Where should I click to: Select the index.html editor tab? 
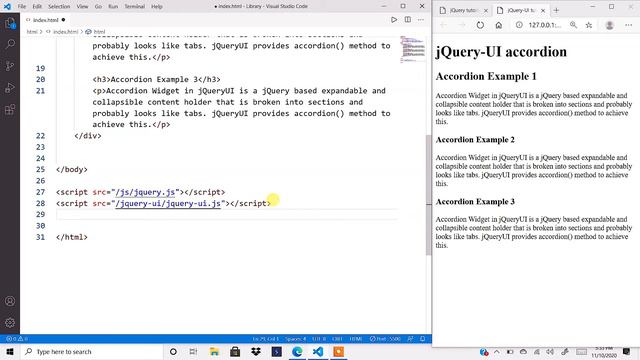[45, 20]
